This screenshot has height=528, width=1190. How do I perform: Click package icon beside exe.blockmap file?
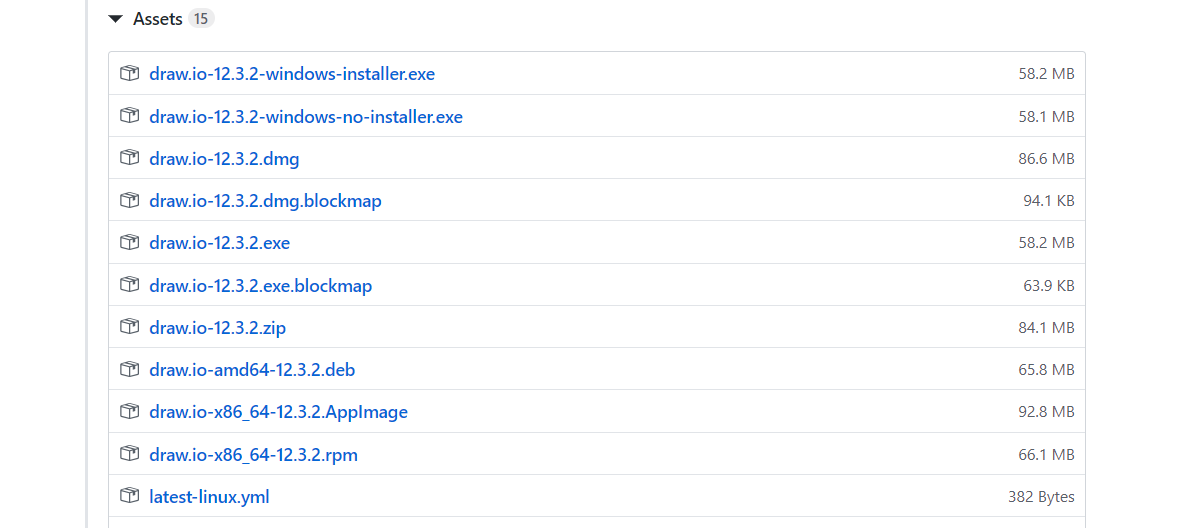tap(130, 285)
